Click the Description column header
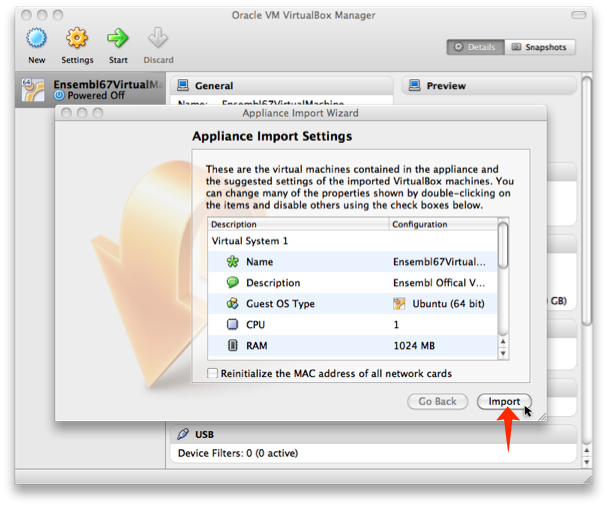The image size is (607, 507). click(x=298, y=224)
